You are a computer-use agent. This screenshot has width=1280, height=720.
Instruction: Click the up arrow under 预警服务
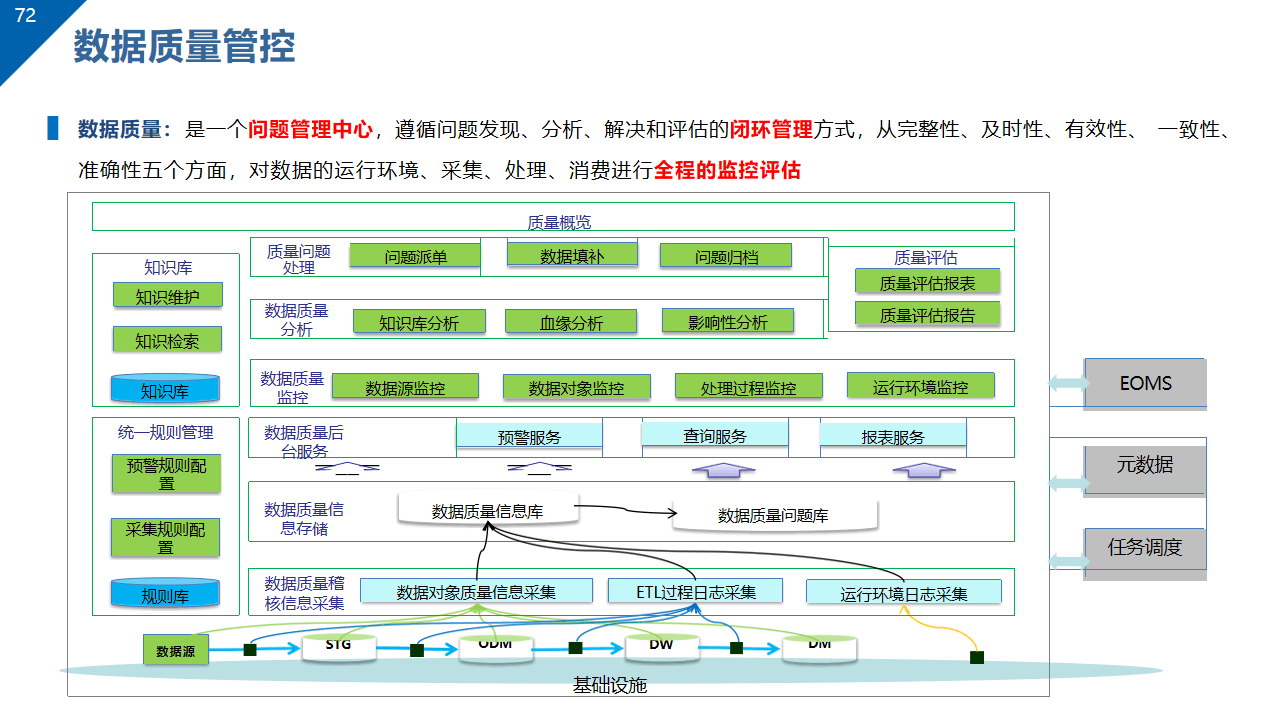pos(540,467)
